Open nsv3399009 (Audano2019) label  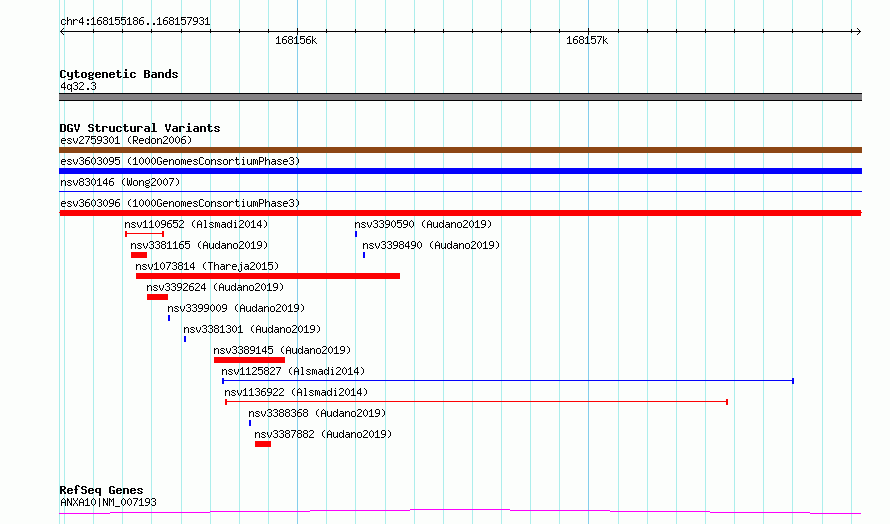coord(236,308)
